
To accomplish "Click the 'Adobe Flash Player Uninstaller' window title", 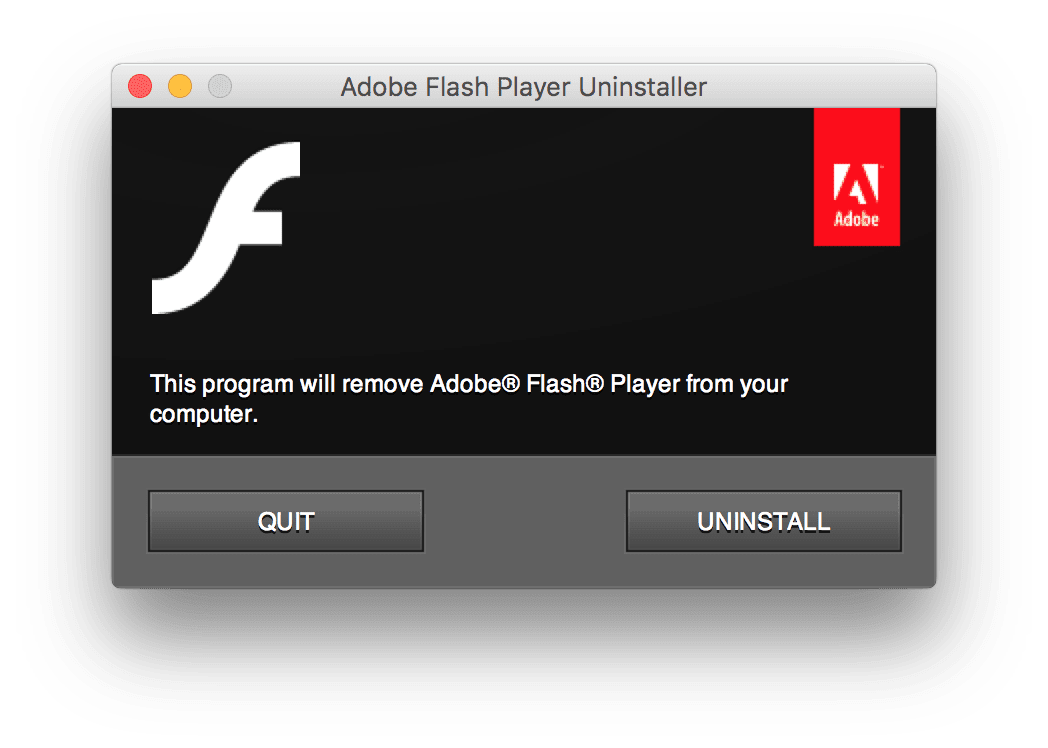I will click(x=523, y=87).
